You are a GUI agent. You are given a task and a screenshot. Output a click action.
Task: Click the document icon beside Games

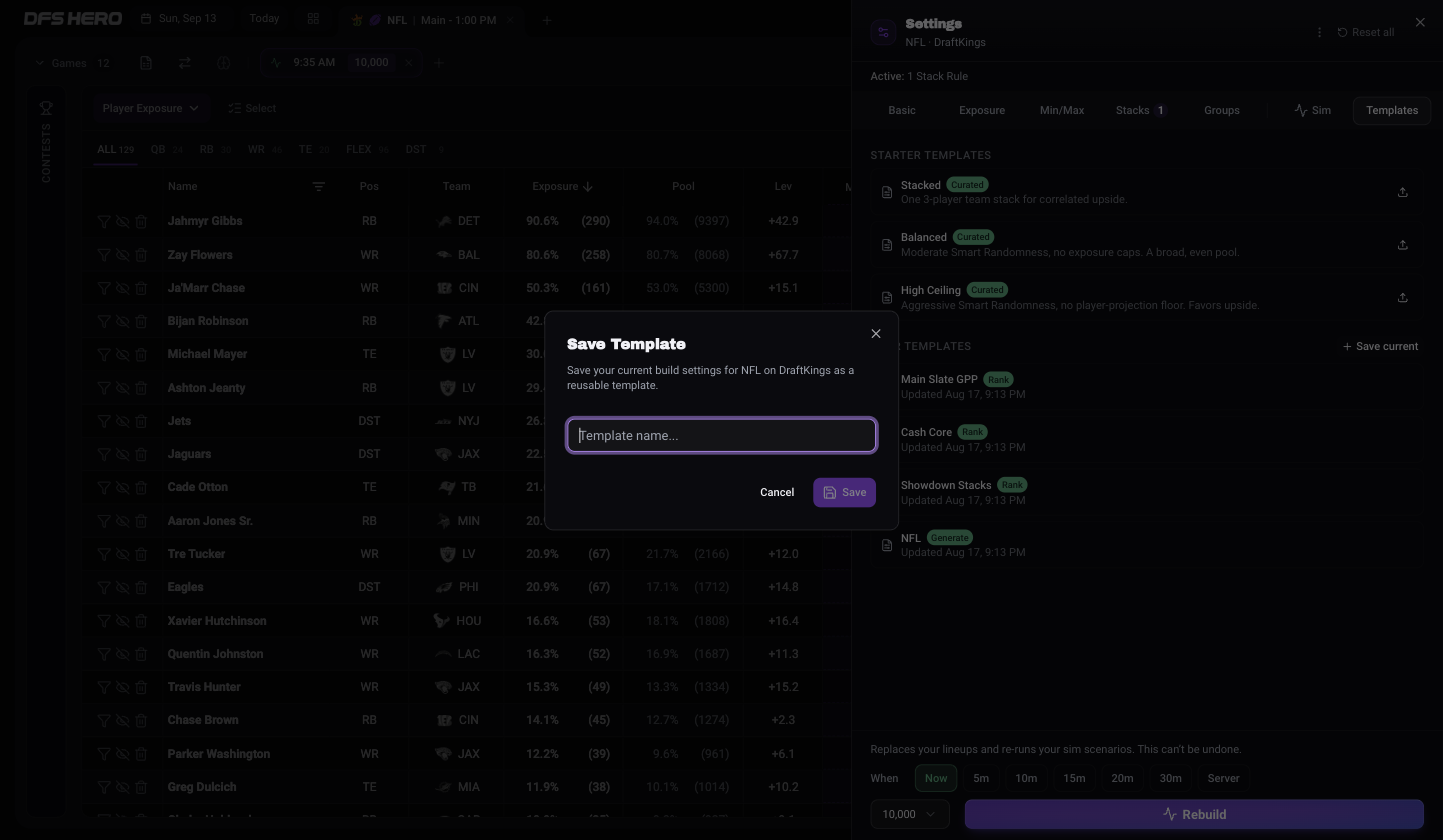click(x=146, y=63)
